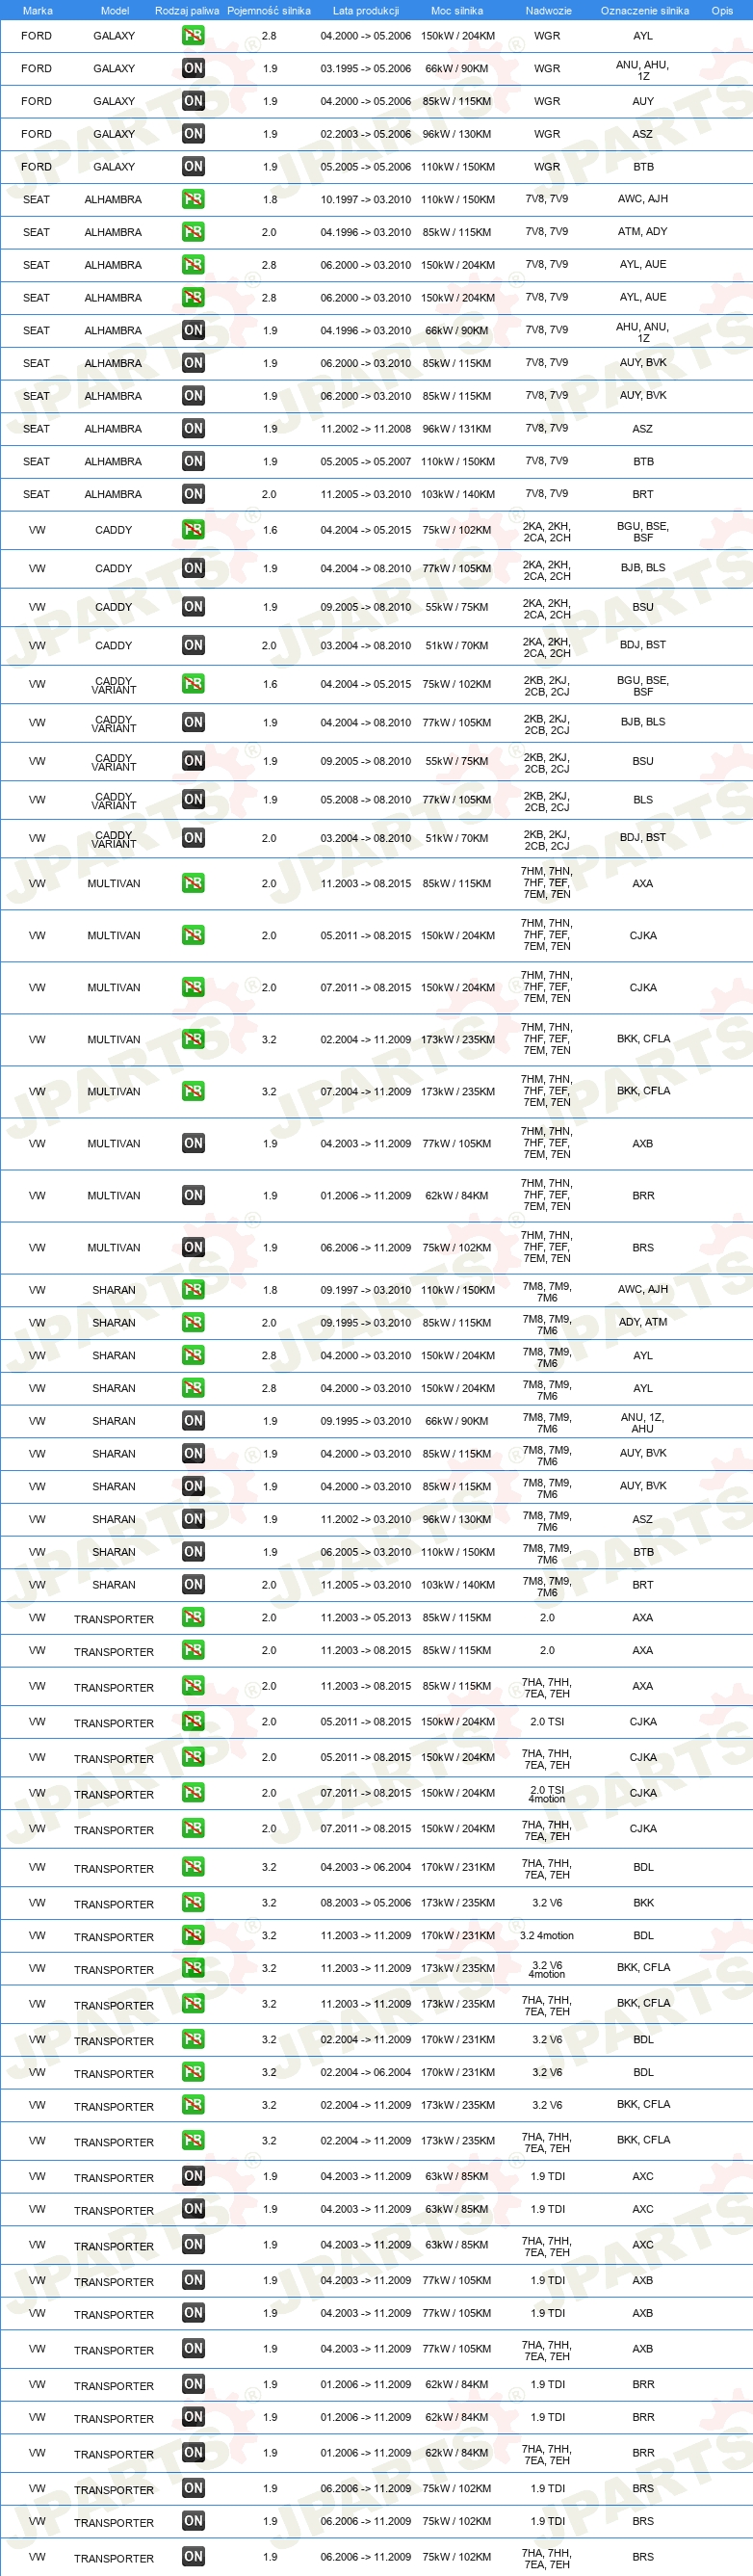Screen dimensions: 753x2576
Task: Click the ON icon in Multivan BRS row
Action: 193,1247
